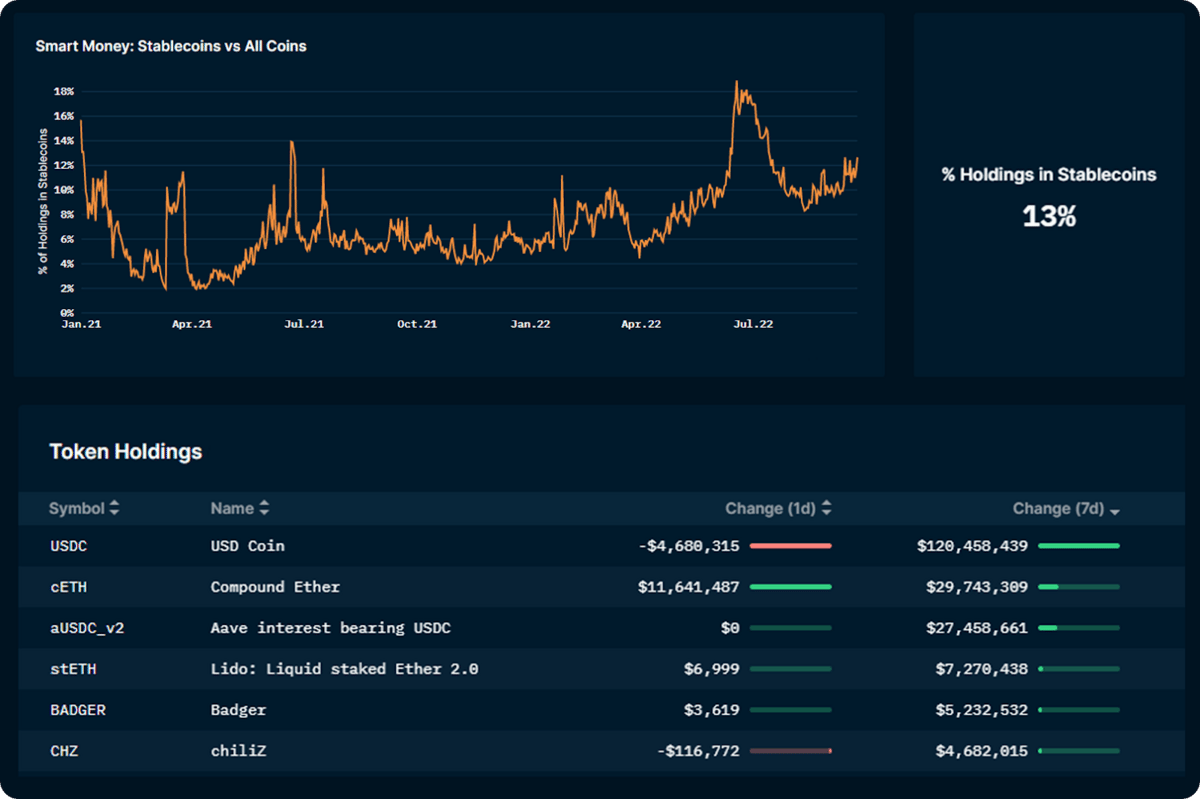Click the Token Holdings heading
This screenshot has width=1200, height=799.
point(126,452)
